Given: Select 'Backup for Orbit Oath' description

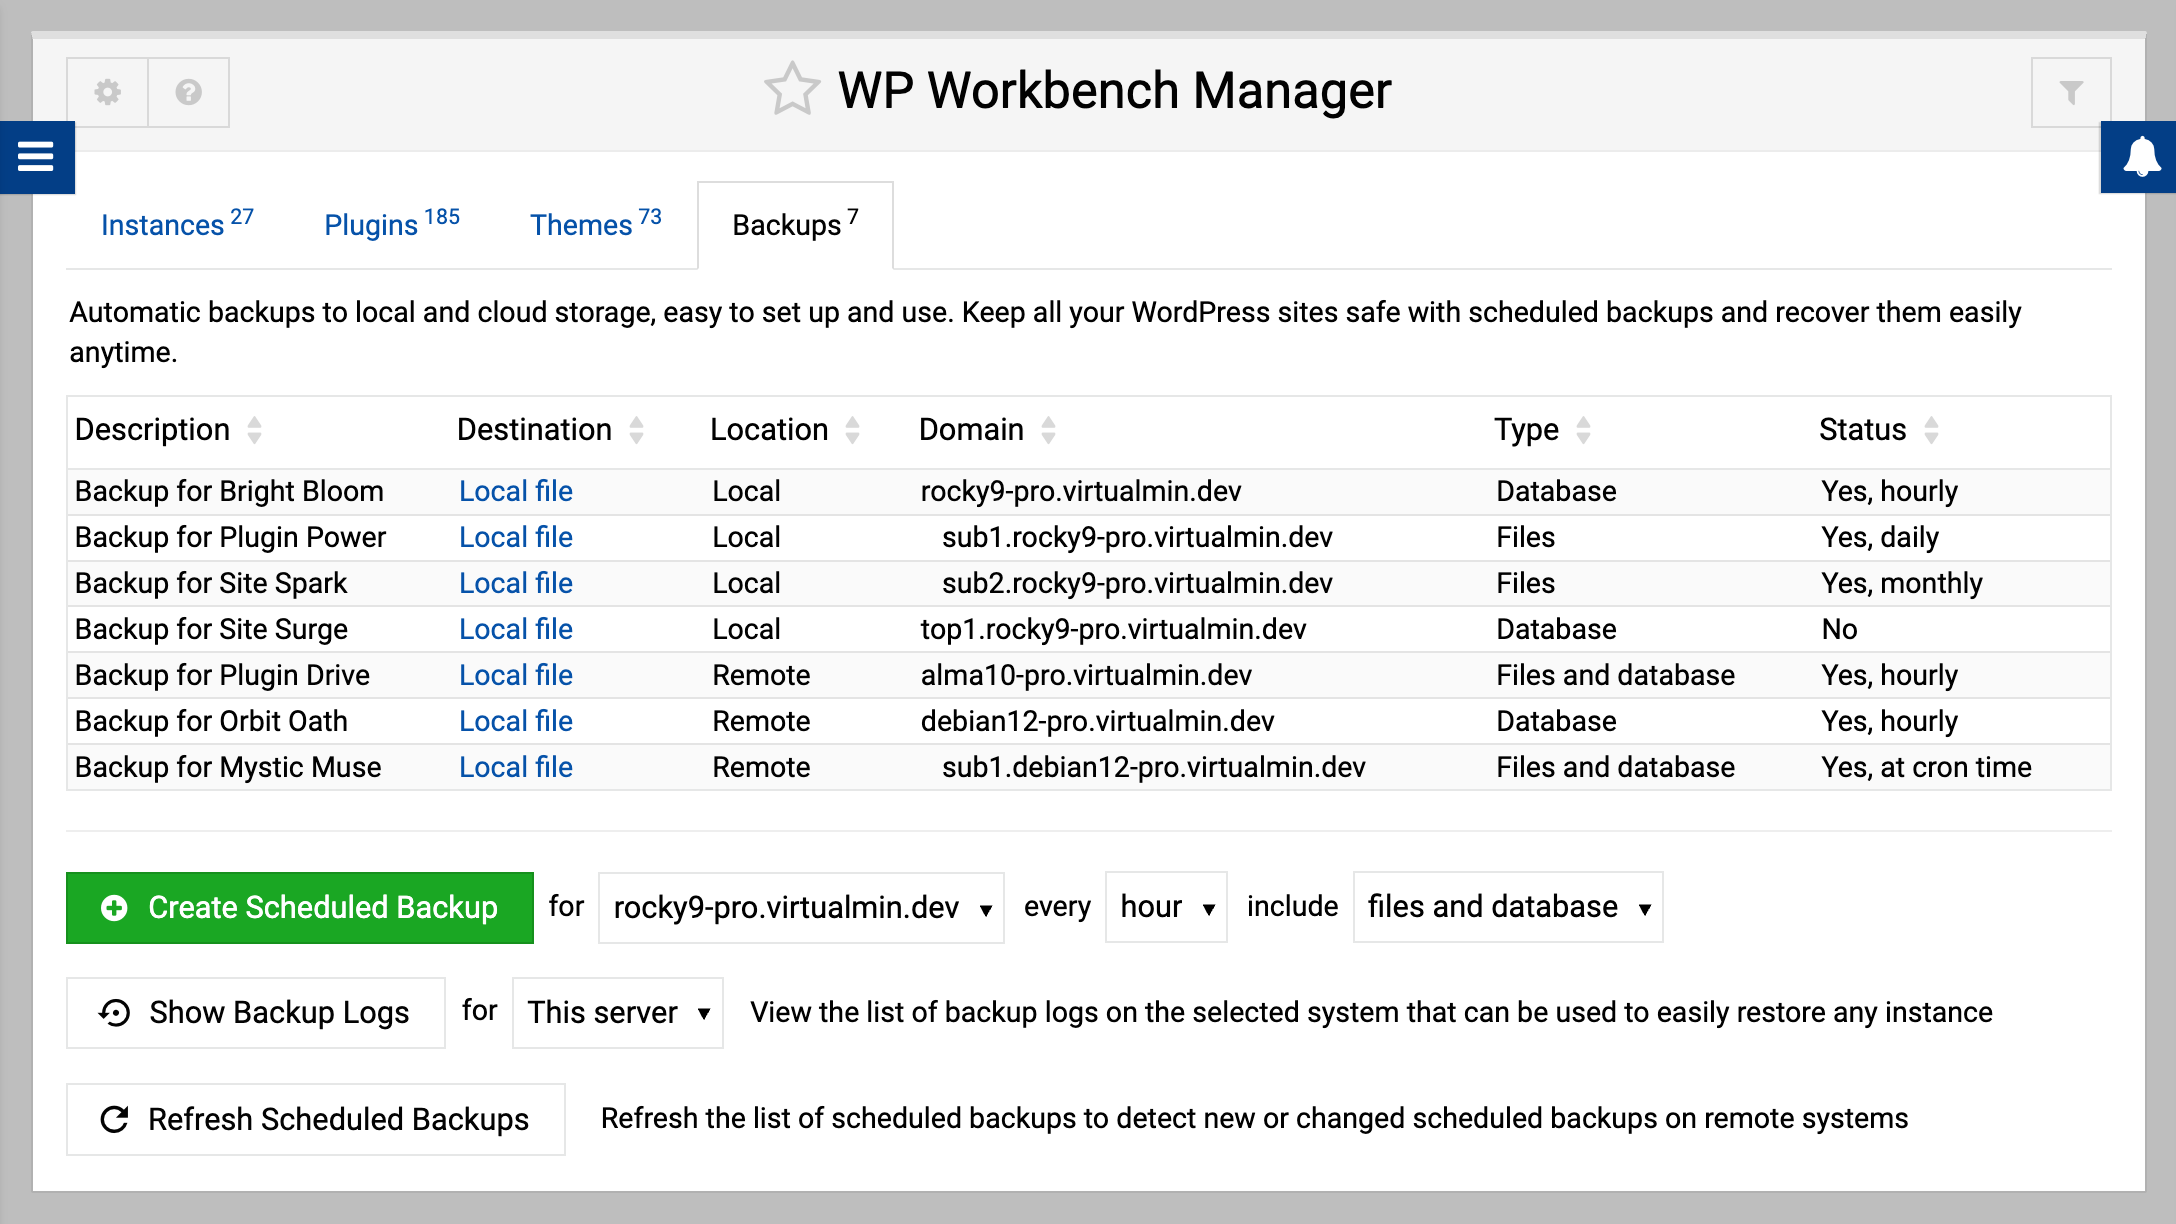Looking at the screenshot, I should click(x=211, y=721).
